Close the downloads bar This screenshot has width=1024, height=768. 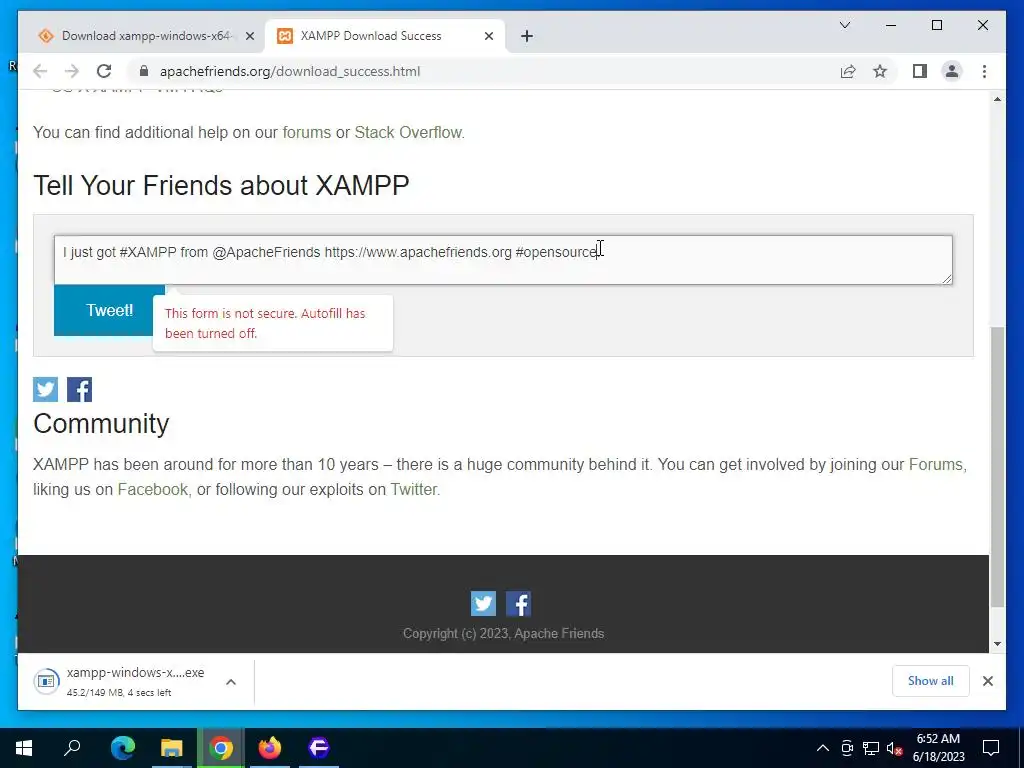click(987, 681)
